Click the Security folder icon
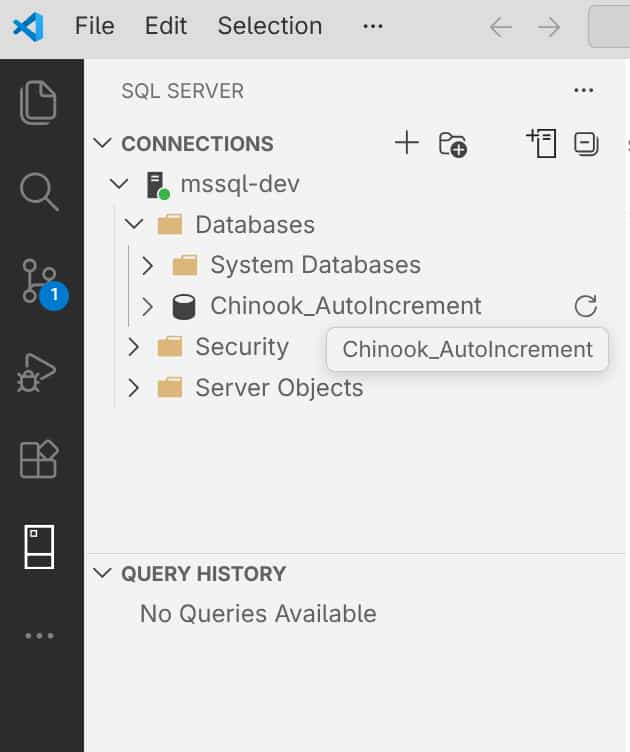 (170, 346)
